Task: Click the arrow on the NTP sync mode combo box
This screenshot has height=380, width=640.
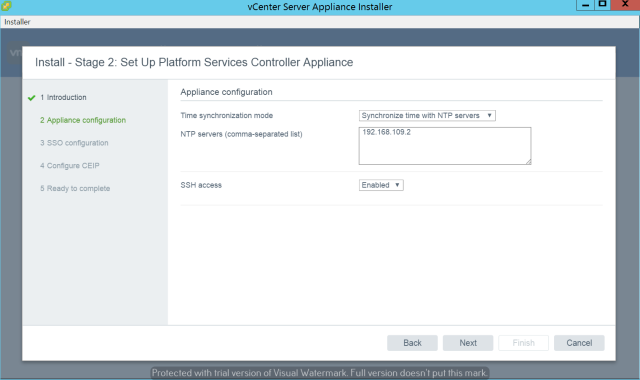Action: [x=489, y=116]
